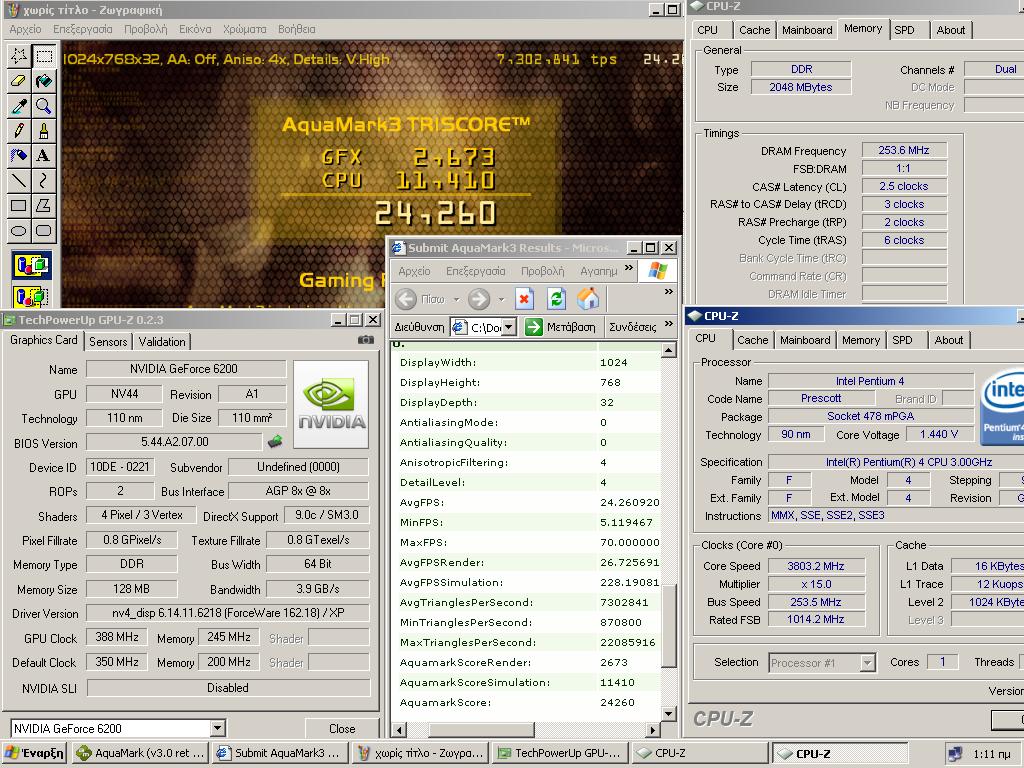Screen dimensions: 1024x768
Task: Select the Rounded Rectangle tool in Paint
Action: tap(44, 231)
